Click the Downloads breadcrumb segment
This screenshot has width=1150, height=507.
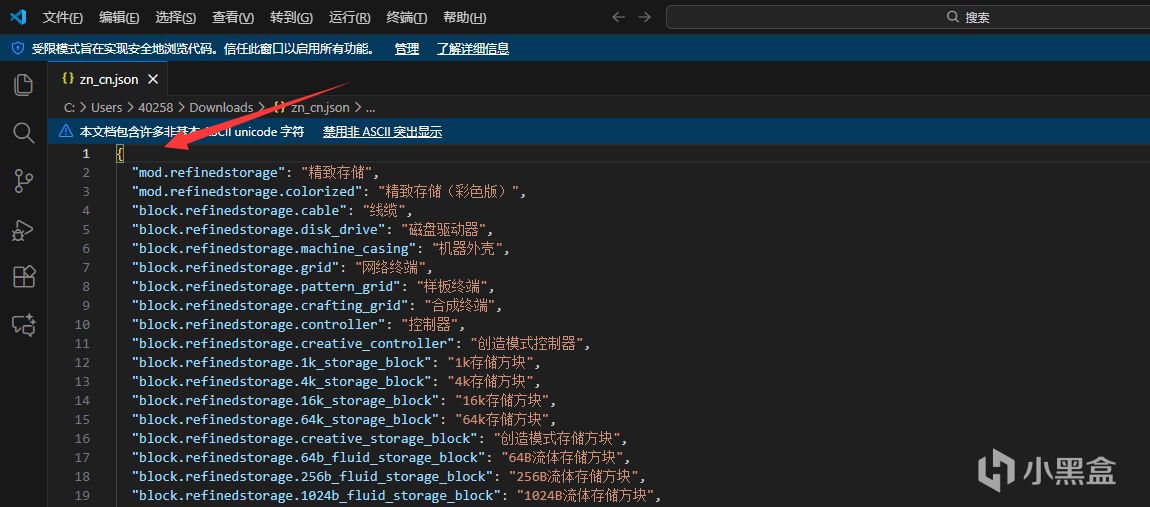(221, 107)
